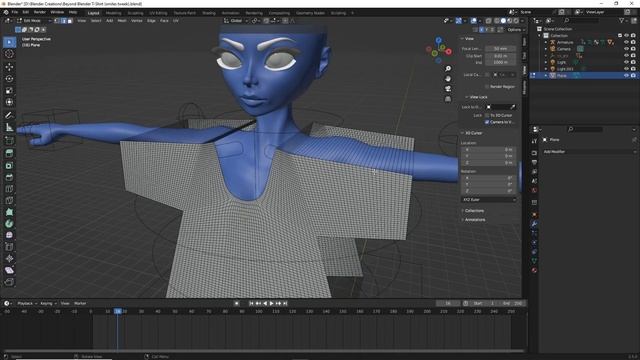Viewport: 640px width, 360px height.
Task: Enable Lock To 3D Cursor checkbox
Action: pyautogui.click(x=487, y=116)
